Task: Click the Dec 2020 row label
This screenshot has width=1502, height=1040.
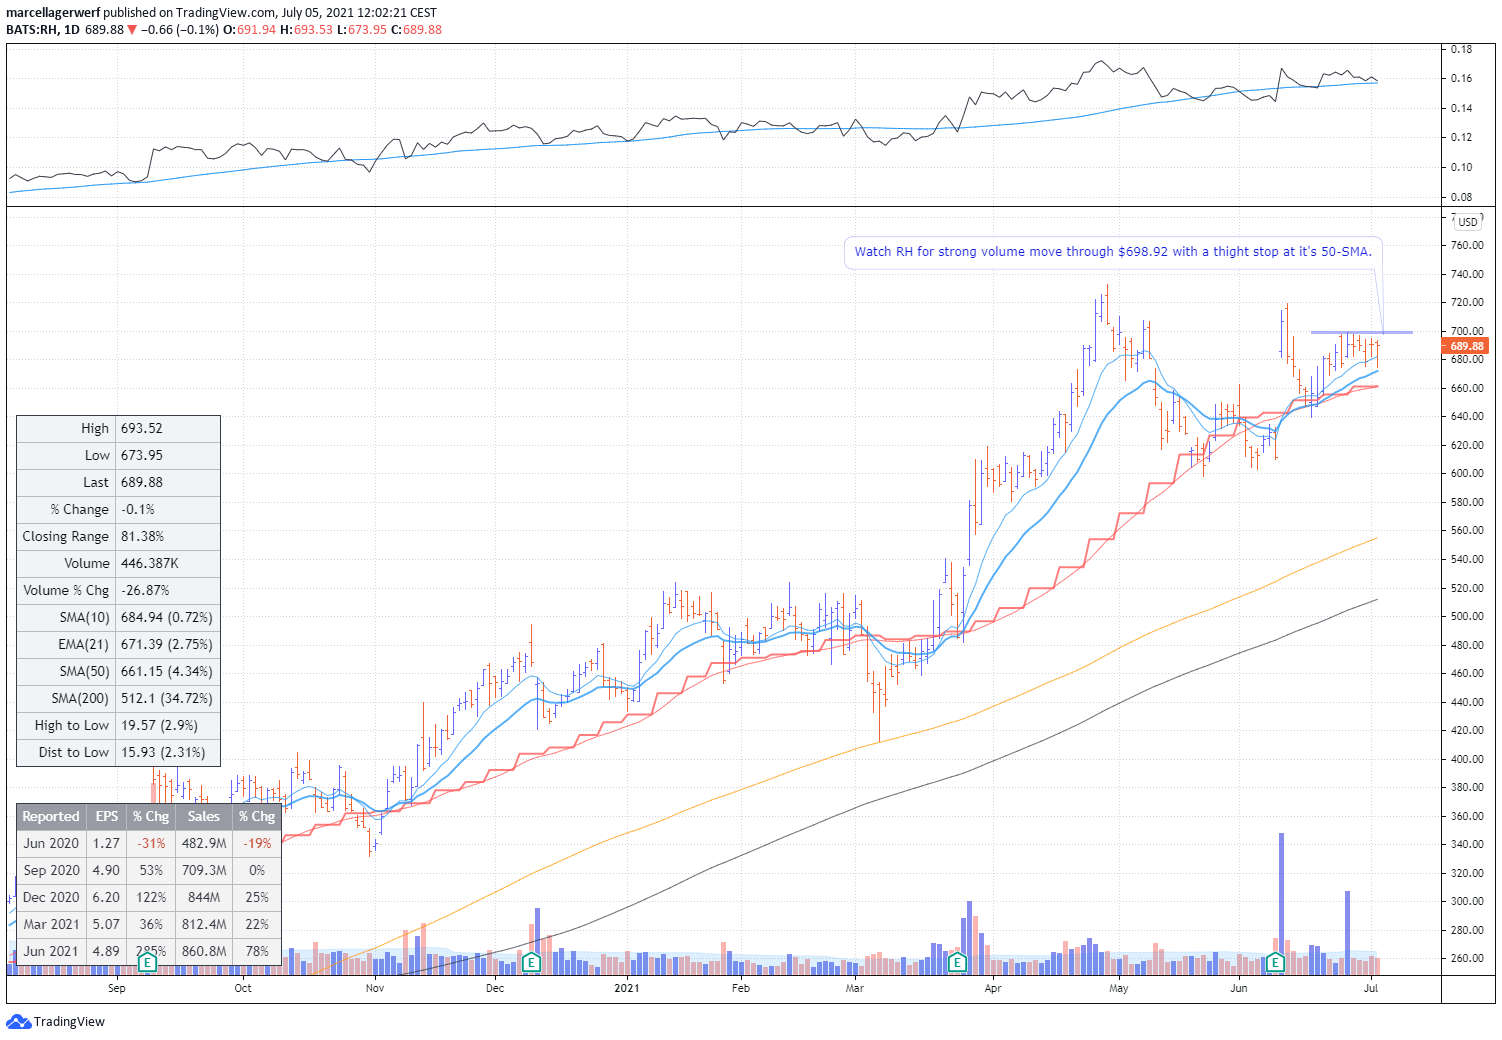Action: point(51,897)
